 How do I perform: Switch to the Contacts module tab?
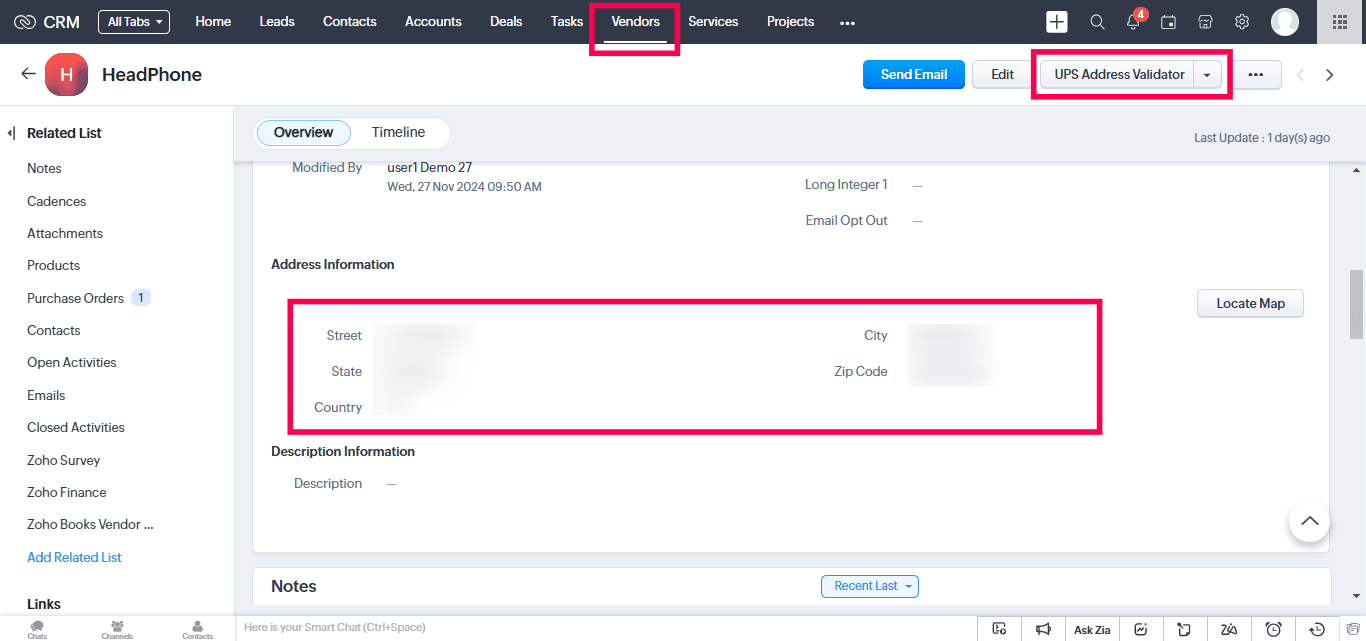(x=350, y=21)
